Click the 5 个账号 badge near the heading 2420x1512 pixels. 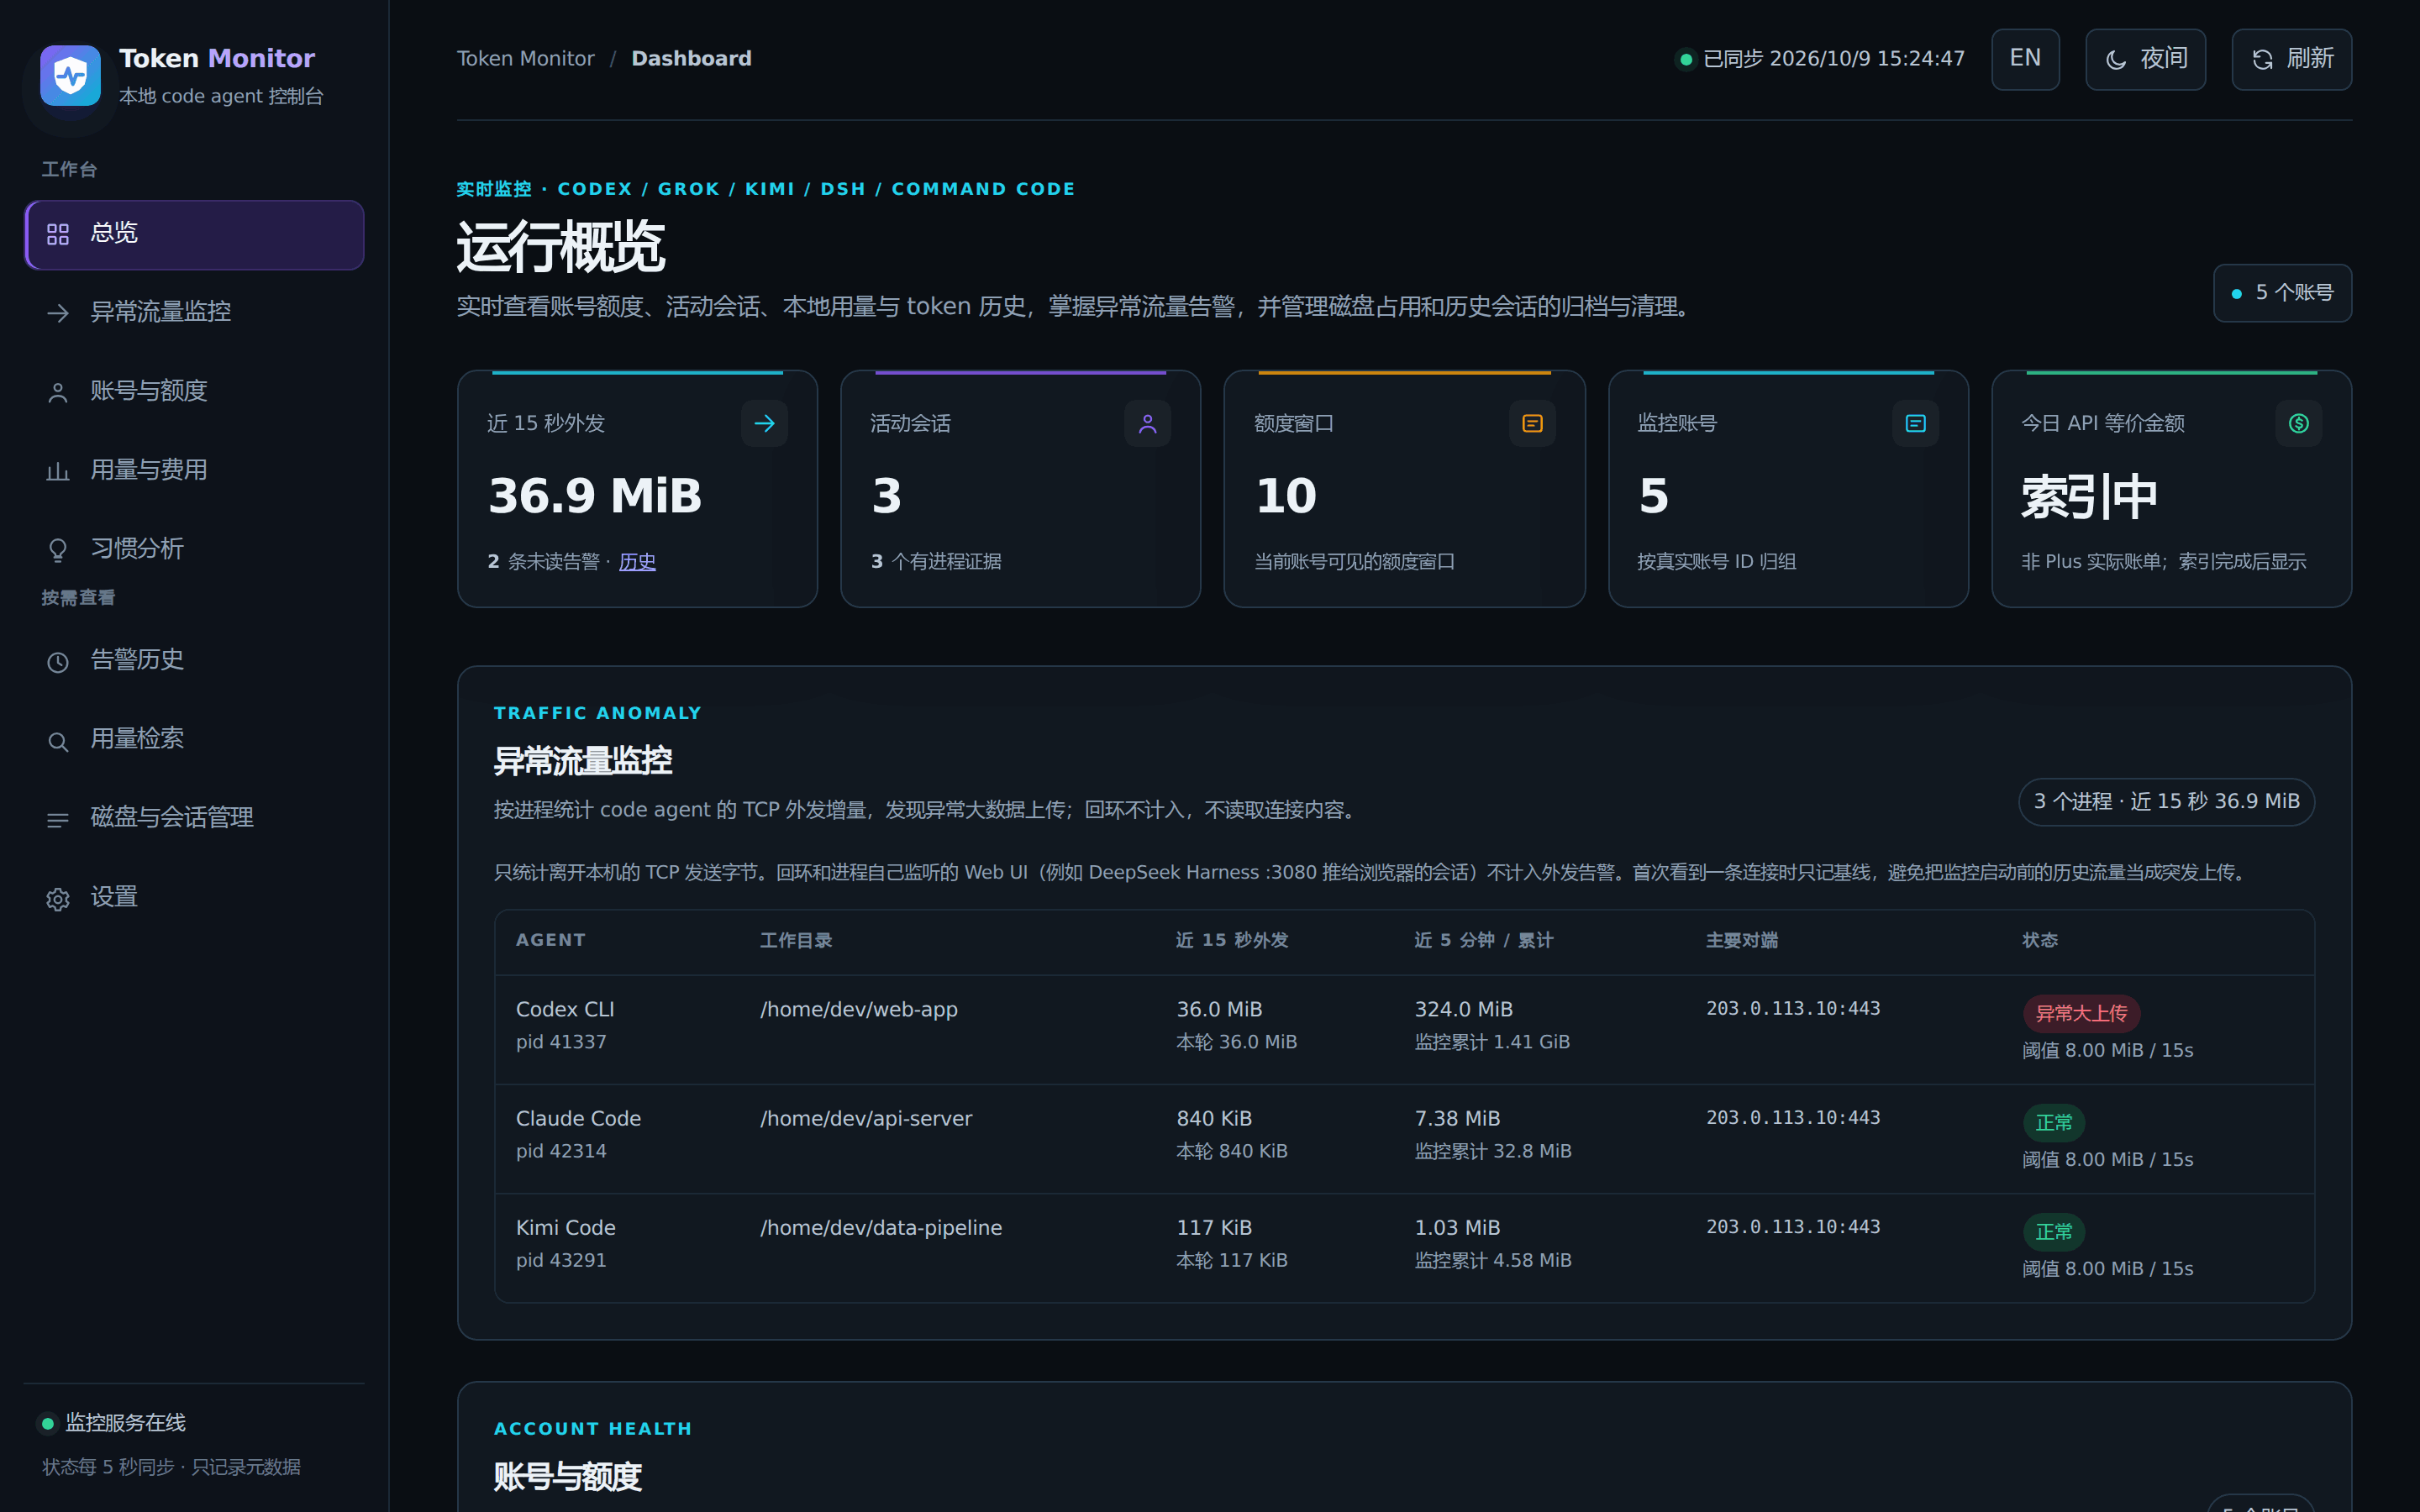point(2282,293)
